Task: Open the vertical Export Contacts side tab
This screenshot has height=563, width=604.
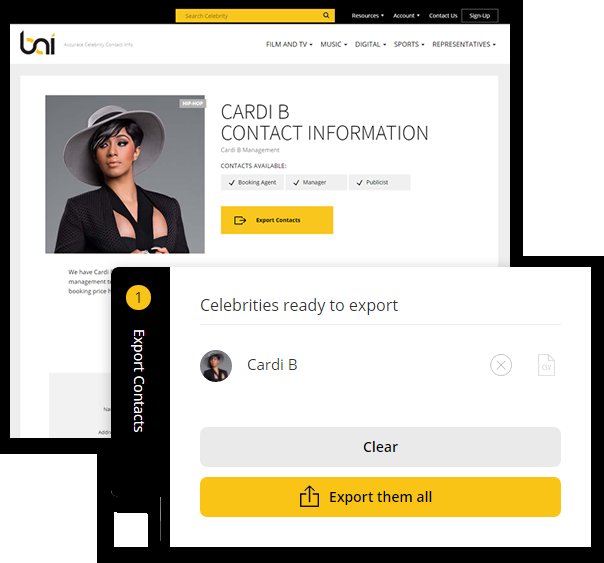Action: 139,380
